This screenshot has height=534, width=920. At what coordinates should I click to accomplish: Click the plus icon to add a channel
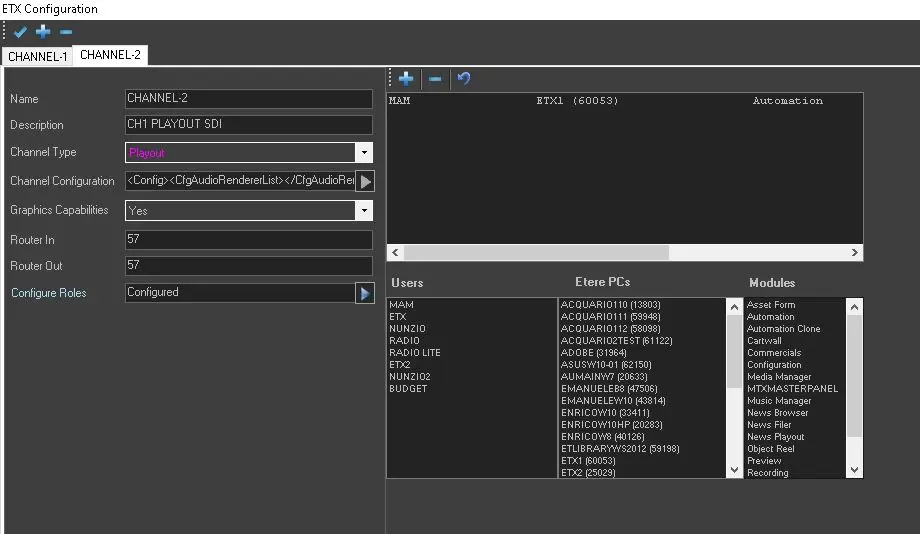pos(43,32)
